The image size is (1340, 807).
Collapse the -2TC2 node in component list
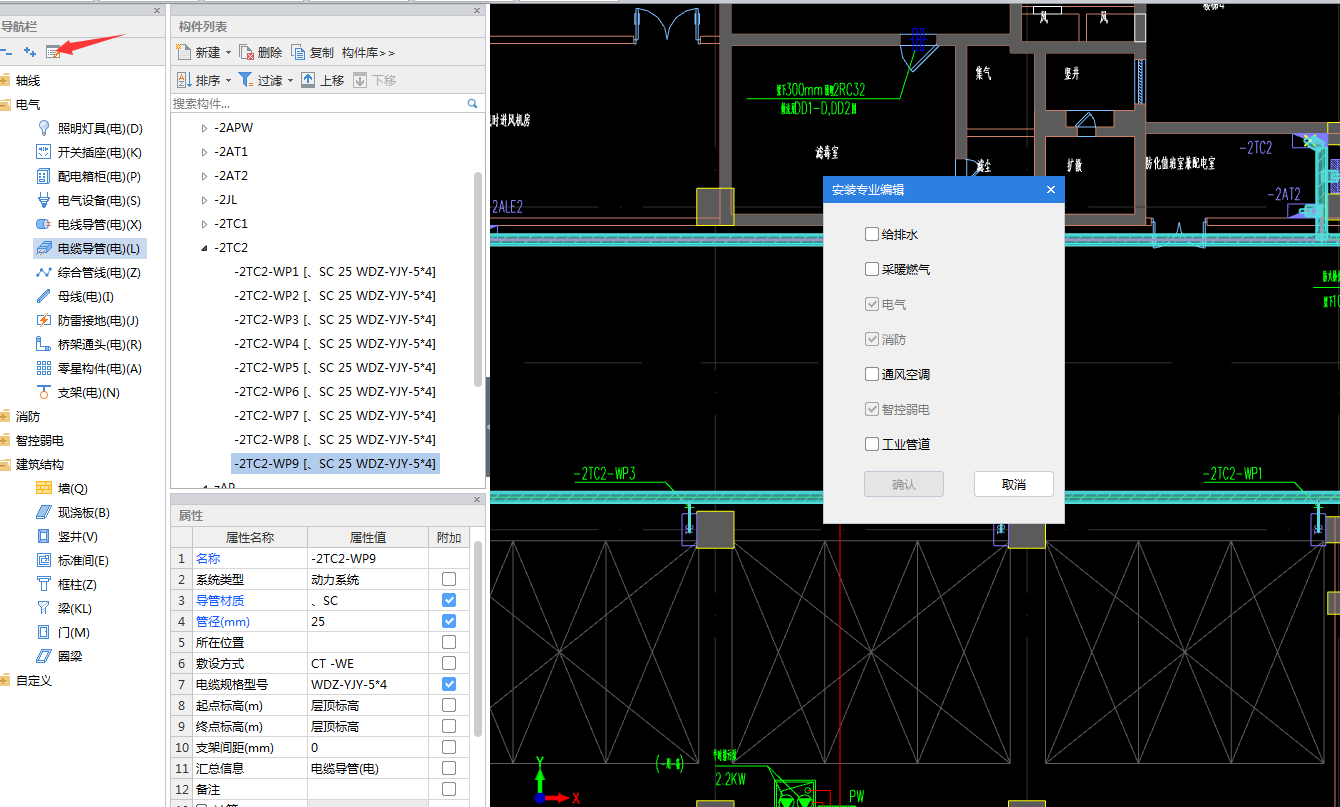204,248
